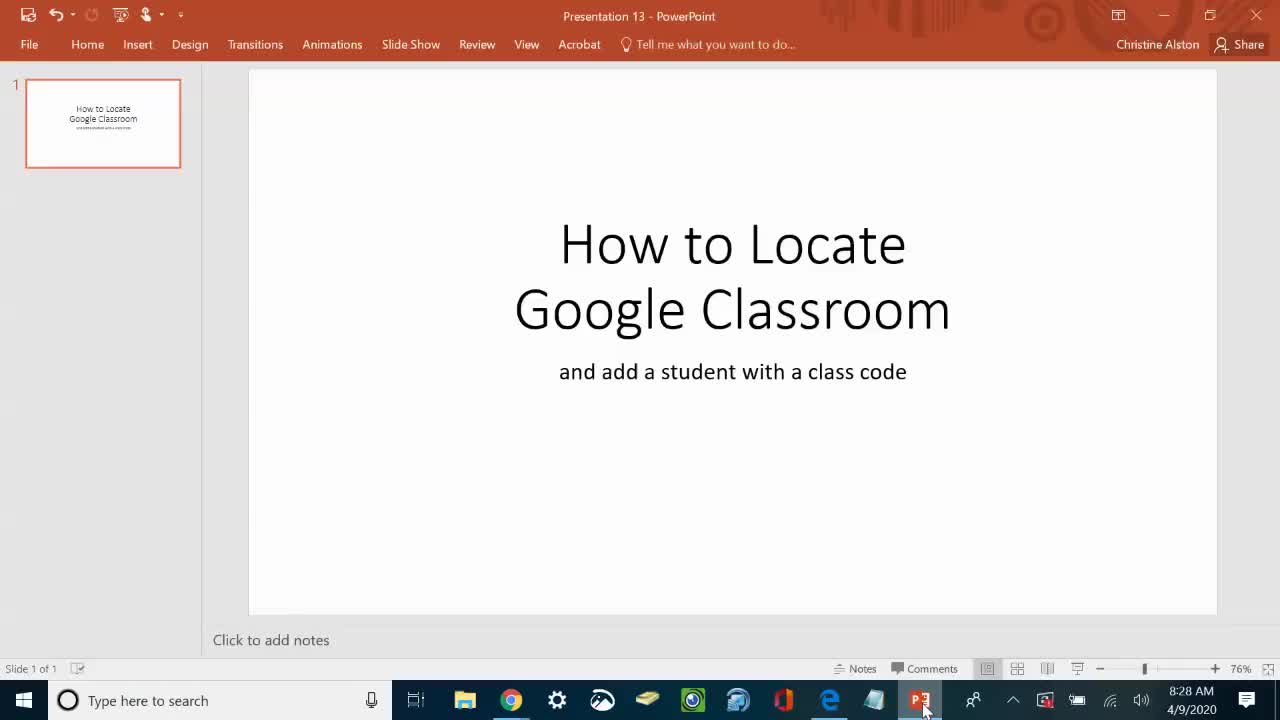Click the notes area to add notes
This screenshot has width=1280, height=720.
click(x=271, y=640)
